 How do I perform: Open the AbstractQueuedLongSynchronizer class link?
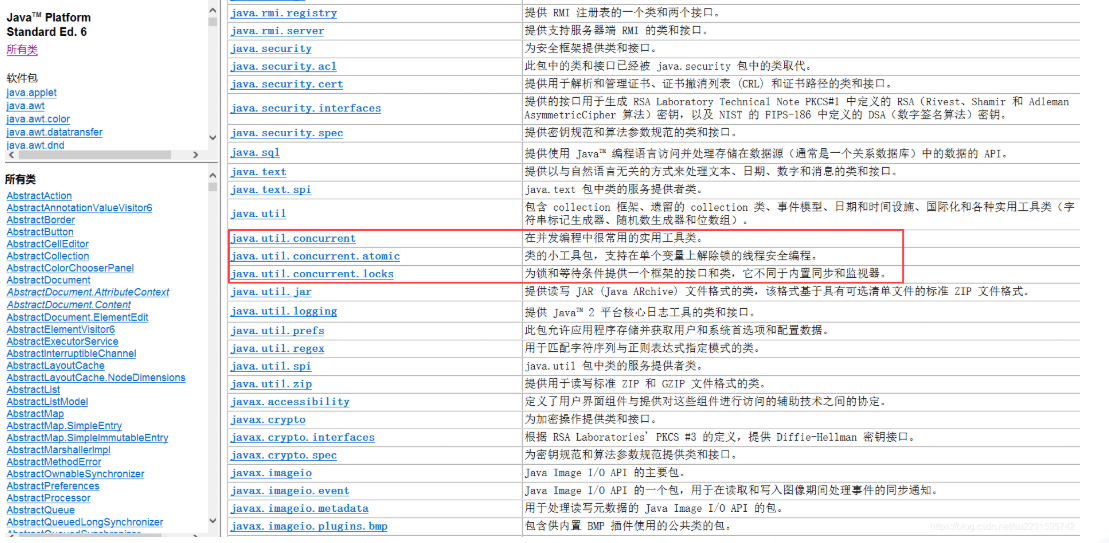[84, 522]
